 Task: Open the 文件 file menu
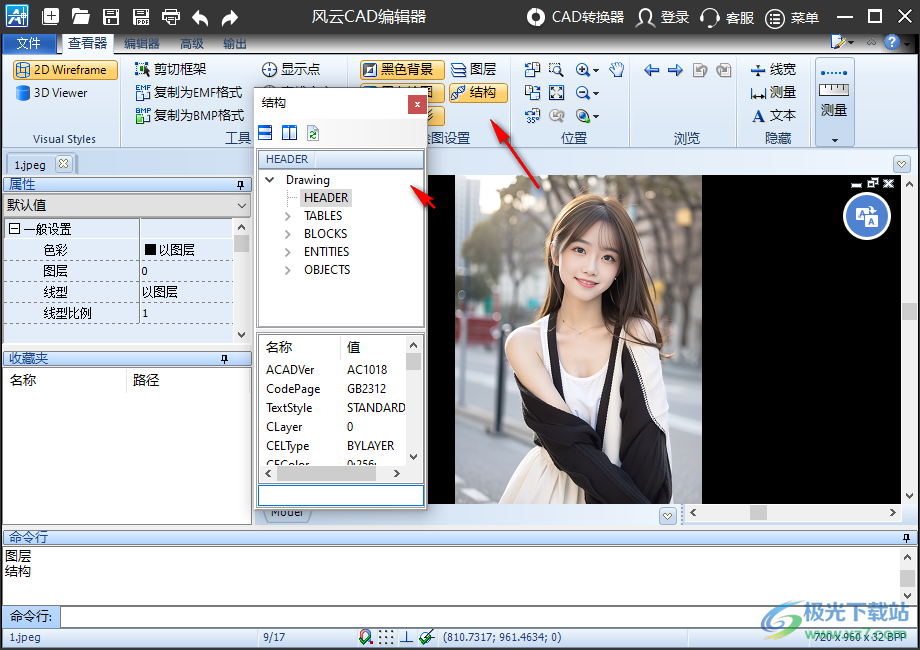click(29, 43)
